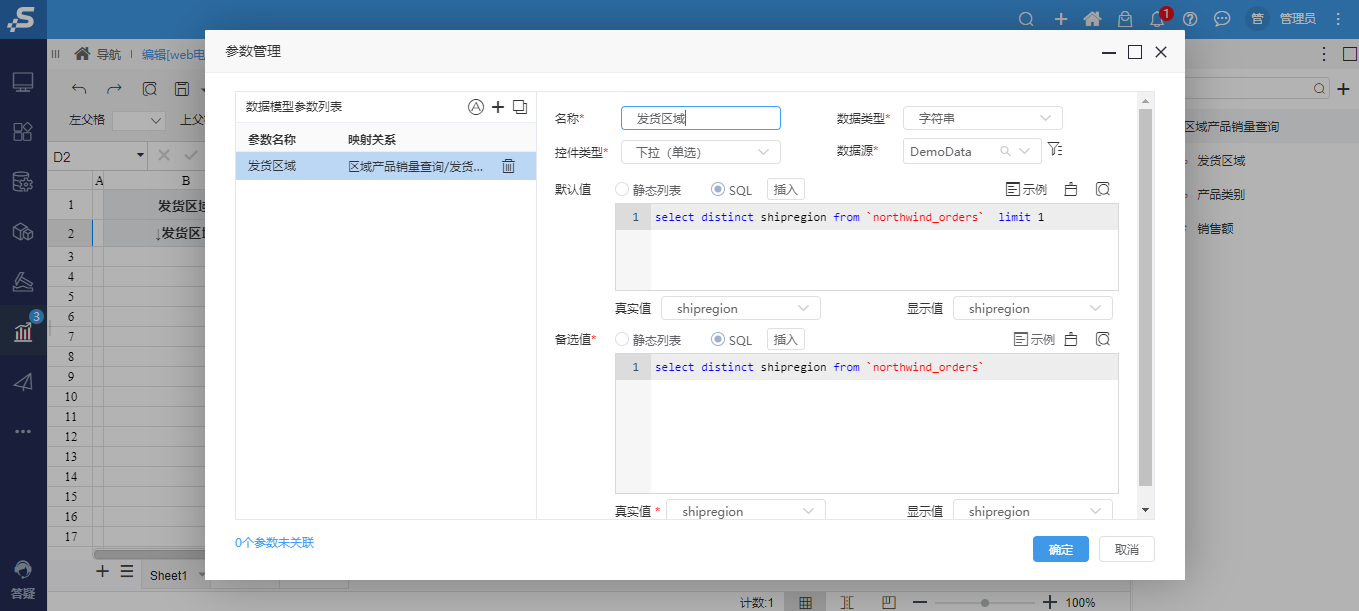Open 备选值 真实值 shipregion dropdown
Screen dimensions: 1359x611
746,510
